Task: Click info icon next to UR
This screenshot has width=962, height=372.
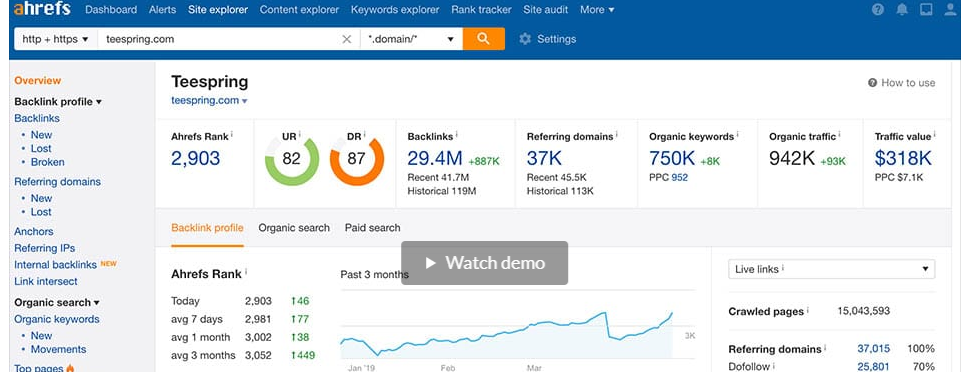Action: tap(301, 135)
